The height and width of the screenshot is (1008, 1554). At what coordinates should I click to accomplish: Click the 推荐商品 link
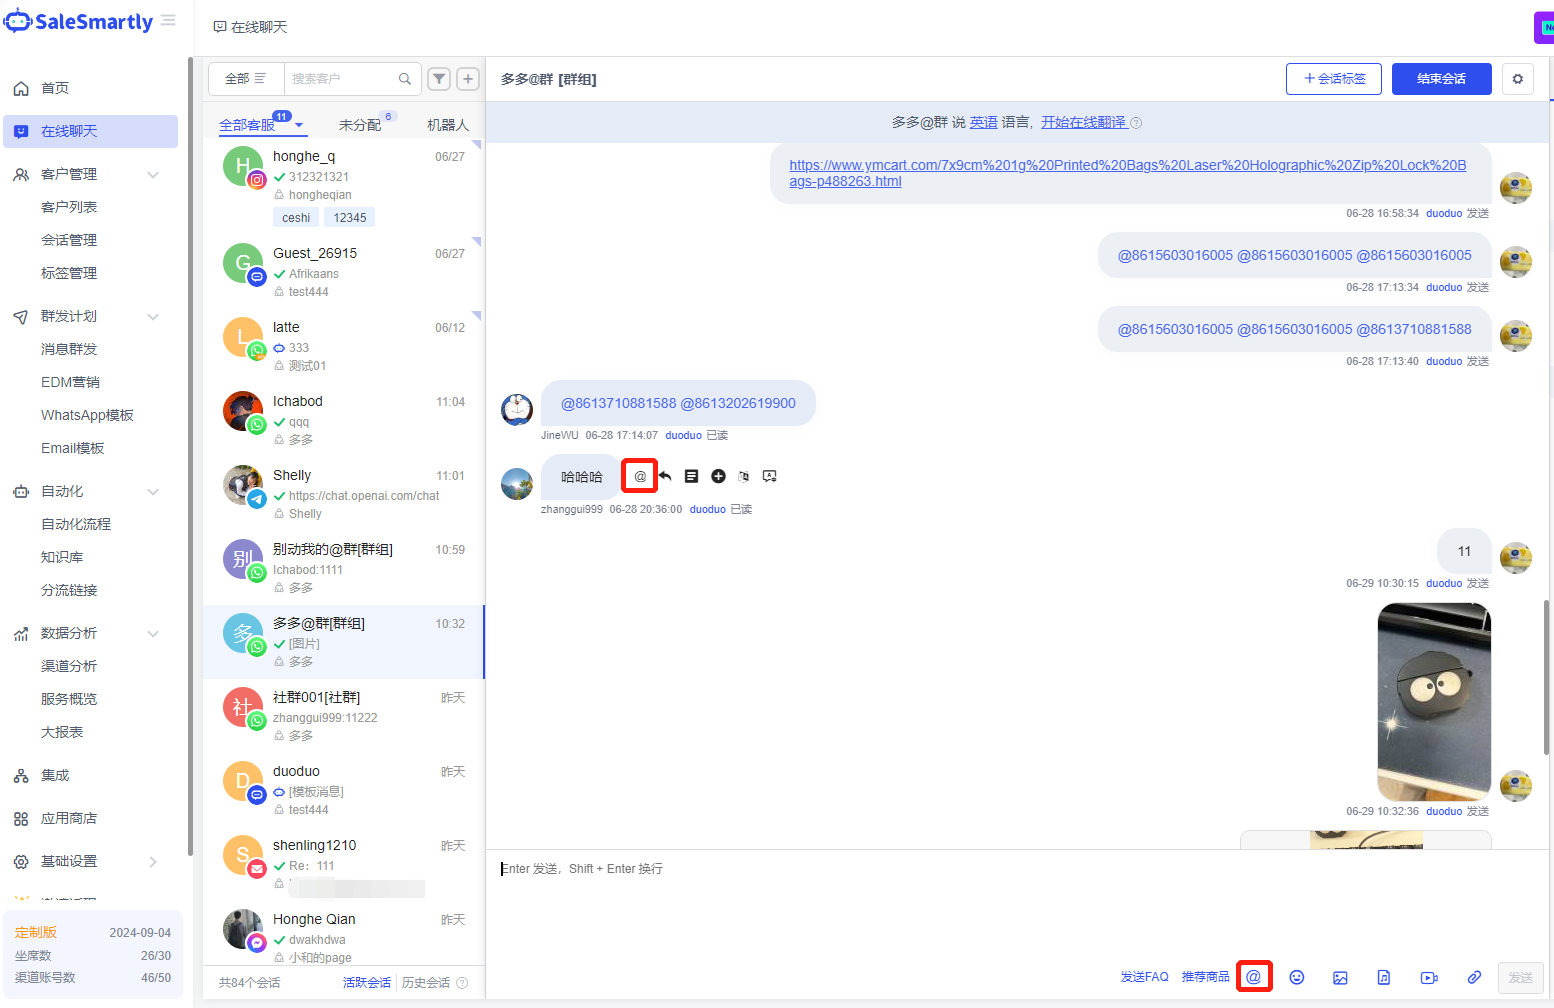1206,977
